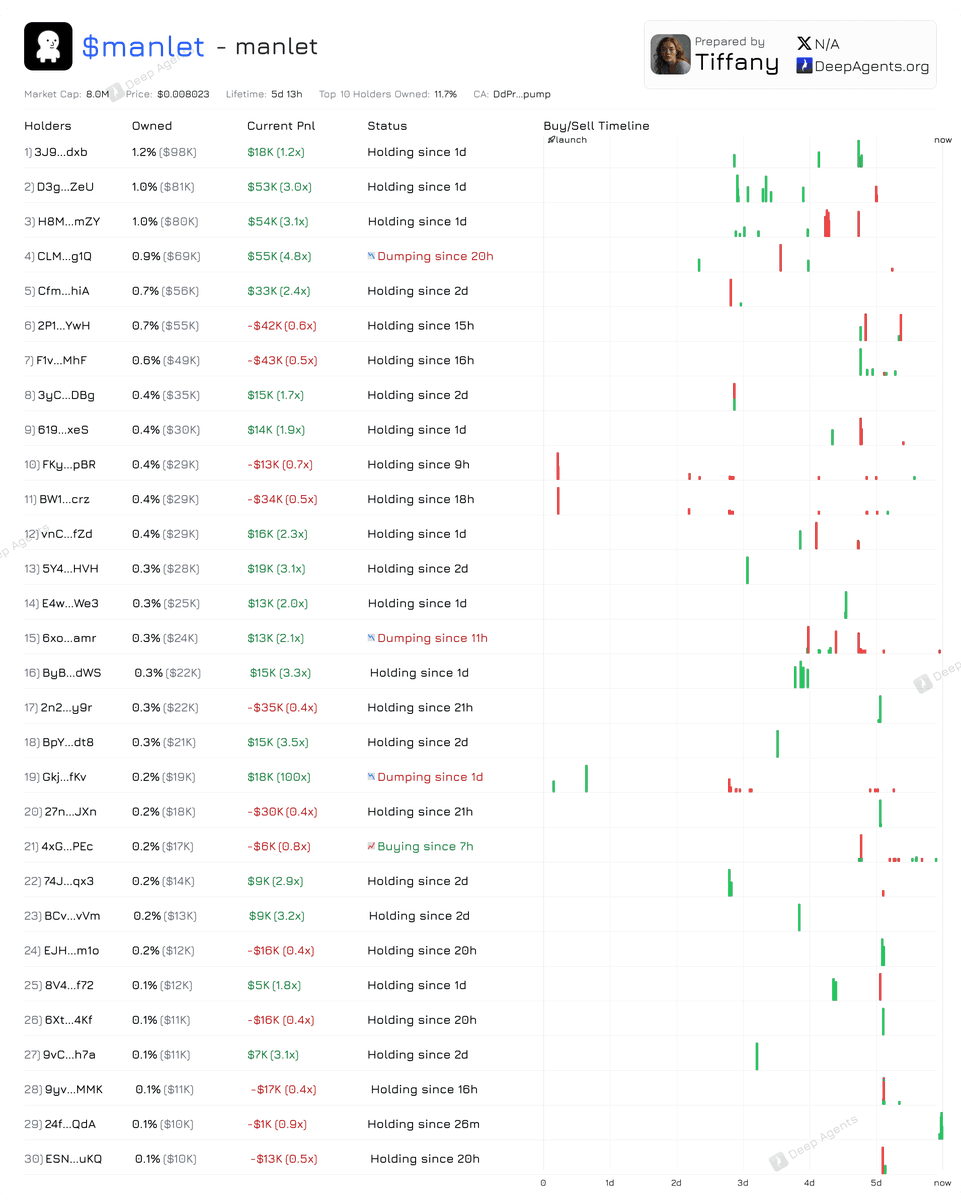
Task: Open holder 619...xeS address
Action: tap(63, 430)
